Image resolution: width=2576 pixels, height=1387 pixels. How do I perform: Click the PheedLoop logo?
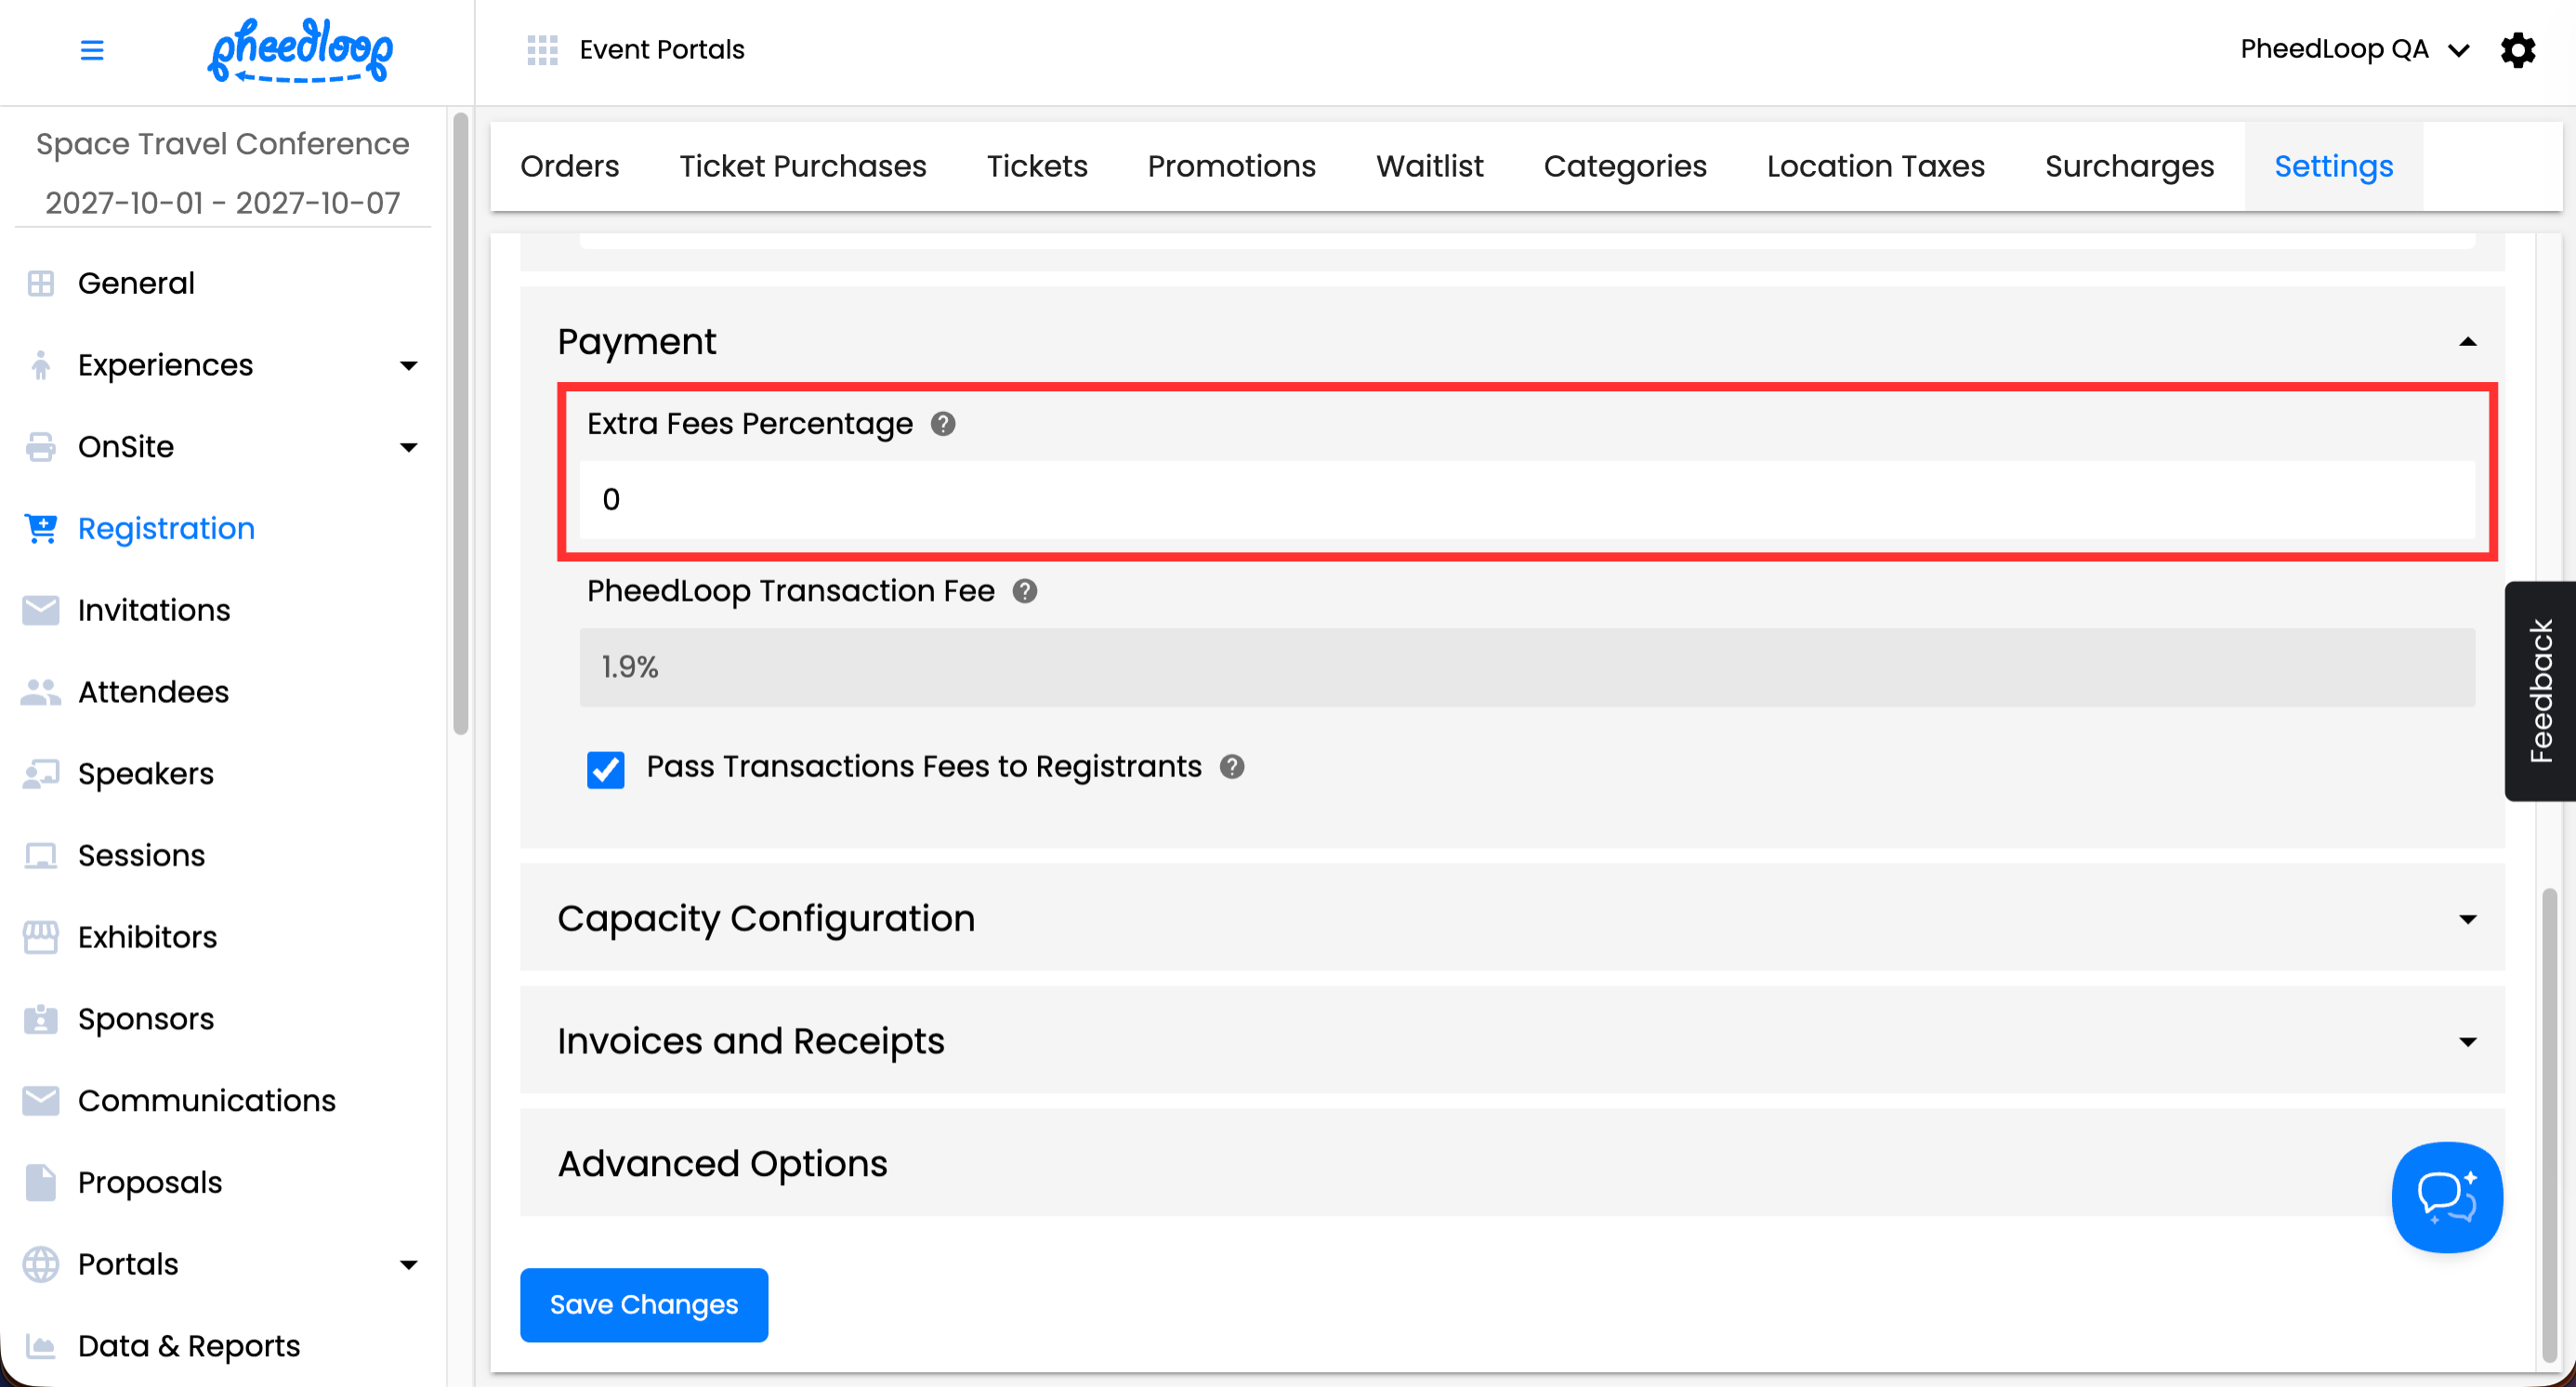[300, 50]
